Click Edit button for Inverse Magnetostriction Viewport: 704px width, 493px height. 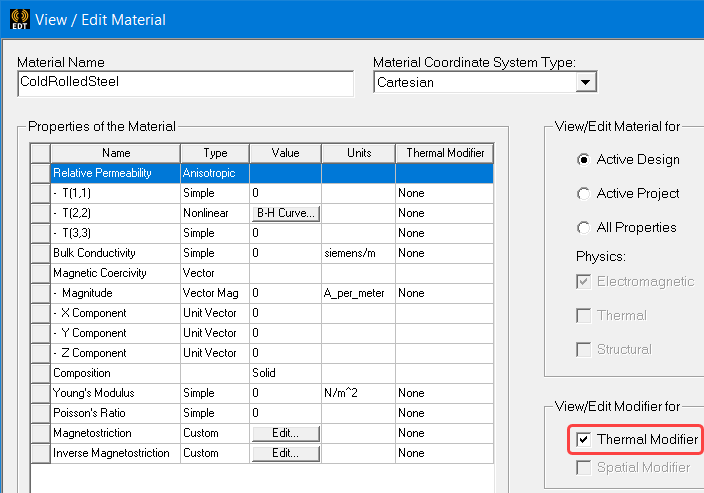(x=286, y=453)
